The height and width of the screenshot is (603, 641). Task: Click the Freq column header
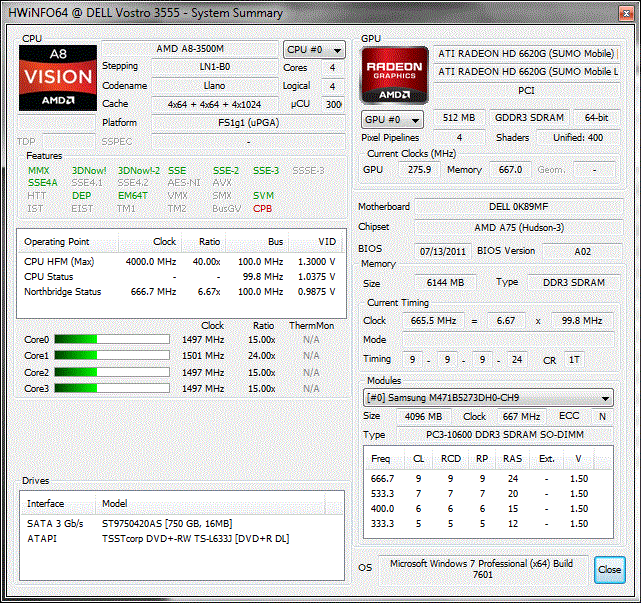(384, 459)
